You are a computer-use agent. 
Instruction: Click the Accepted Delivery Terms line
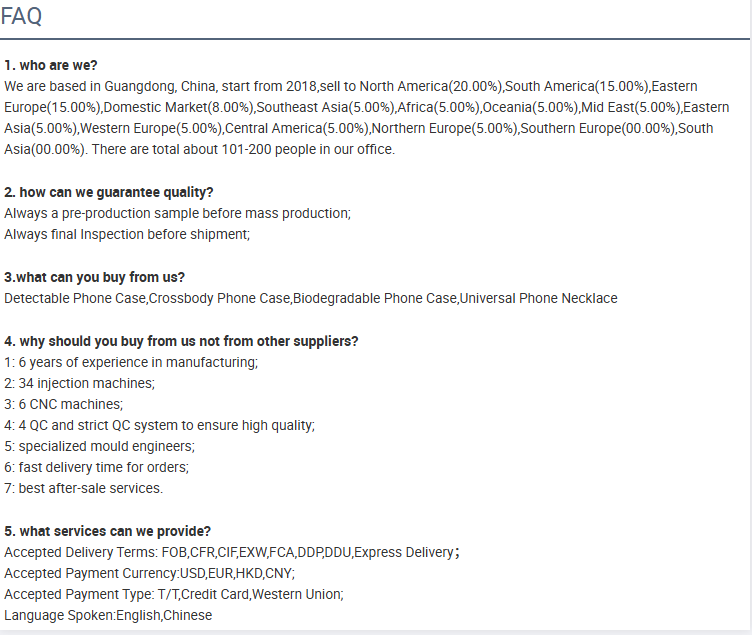[232, 553]
